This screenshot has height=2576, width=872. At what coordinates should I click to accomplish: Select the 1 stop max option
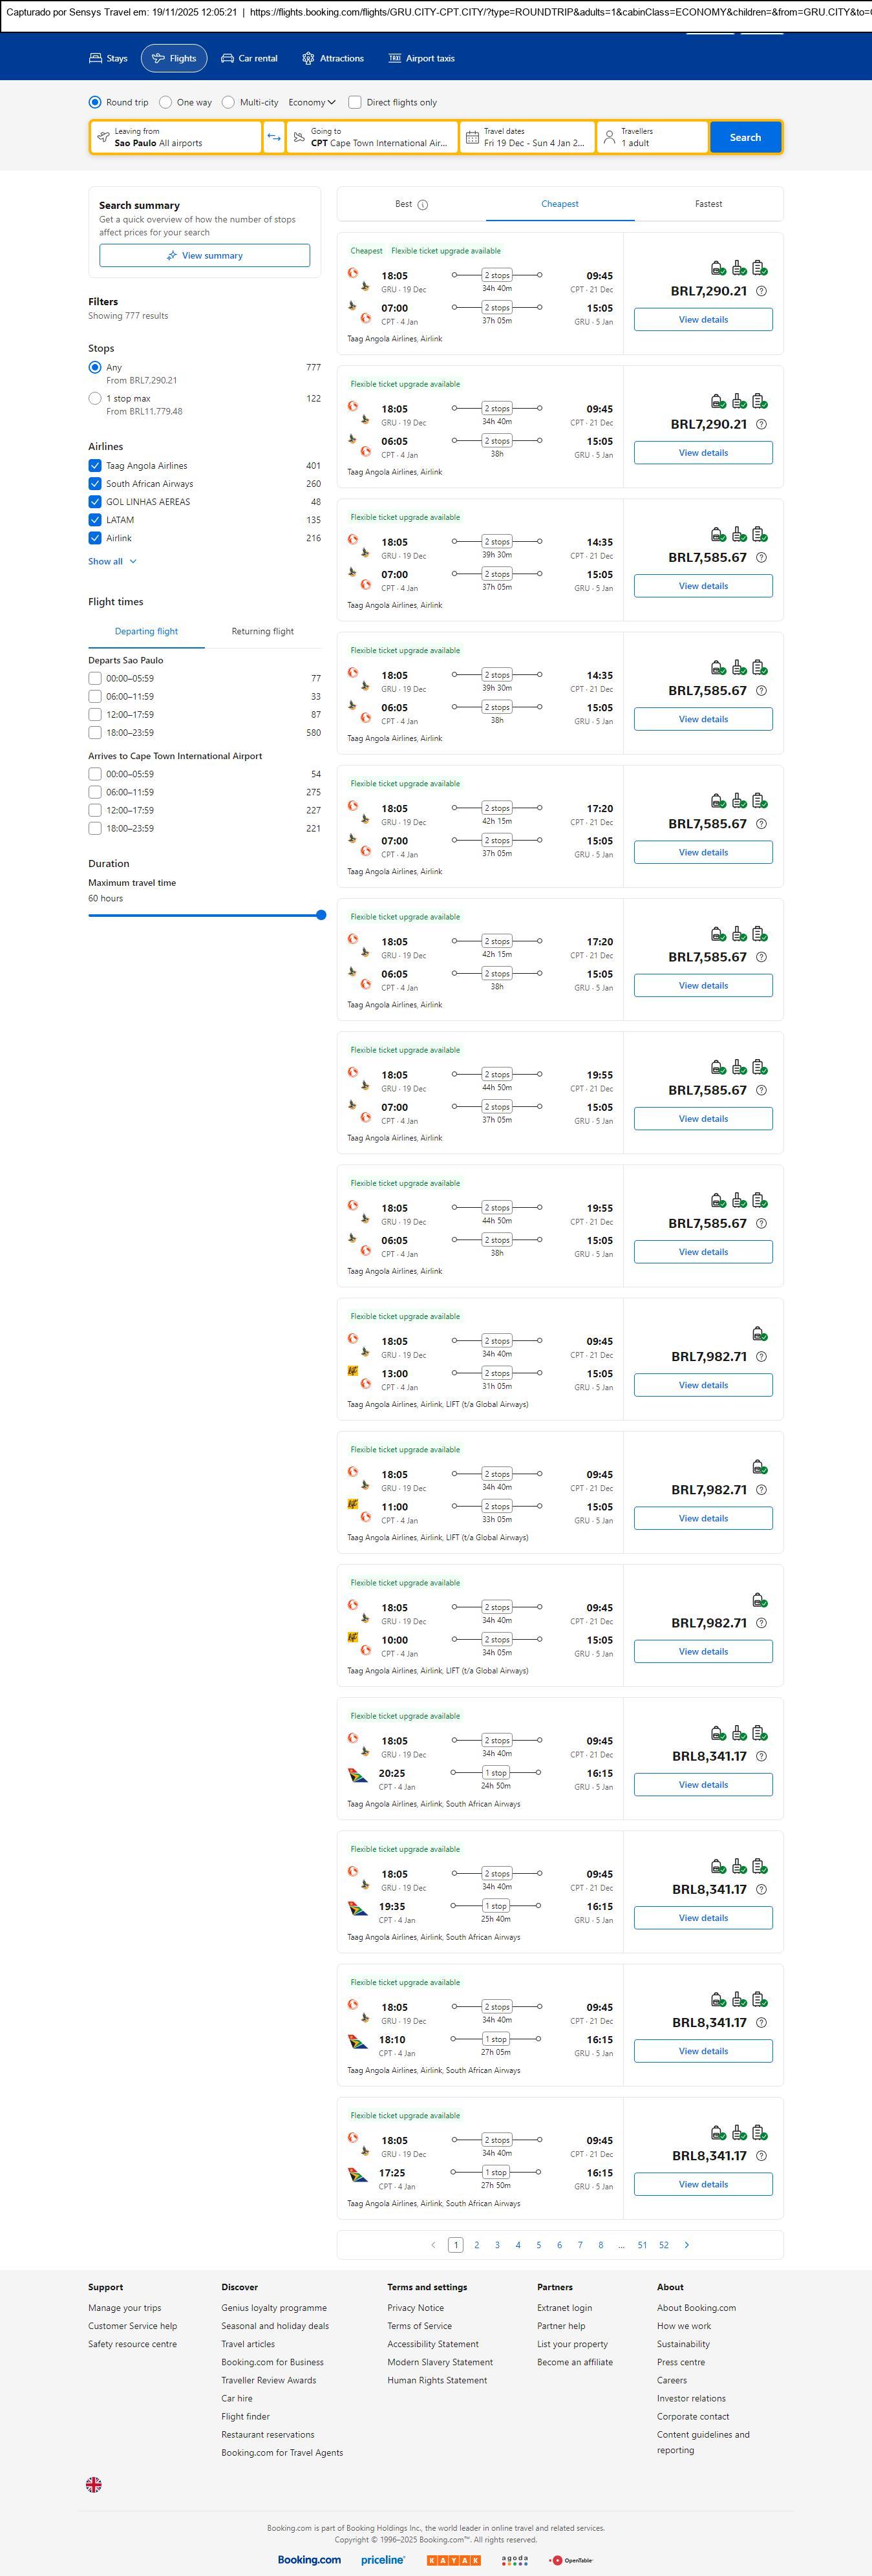[95, 398]
